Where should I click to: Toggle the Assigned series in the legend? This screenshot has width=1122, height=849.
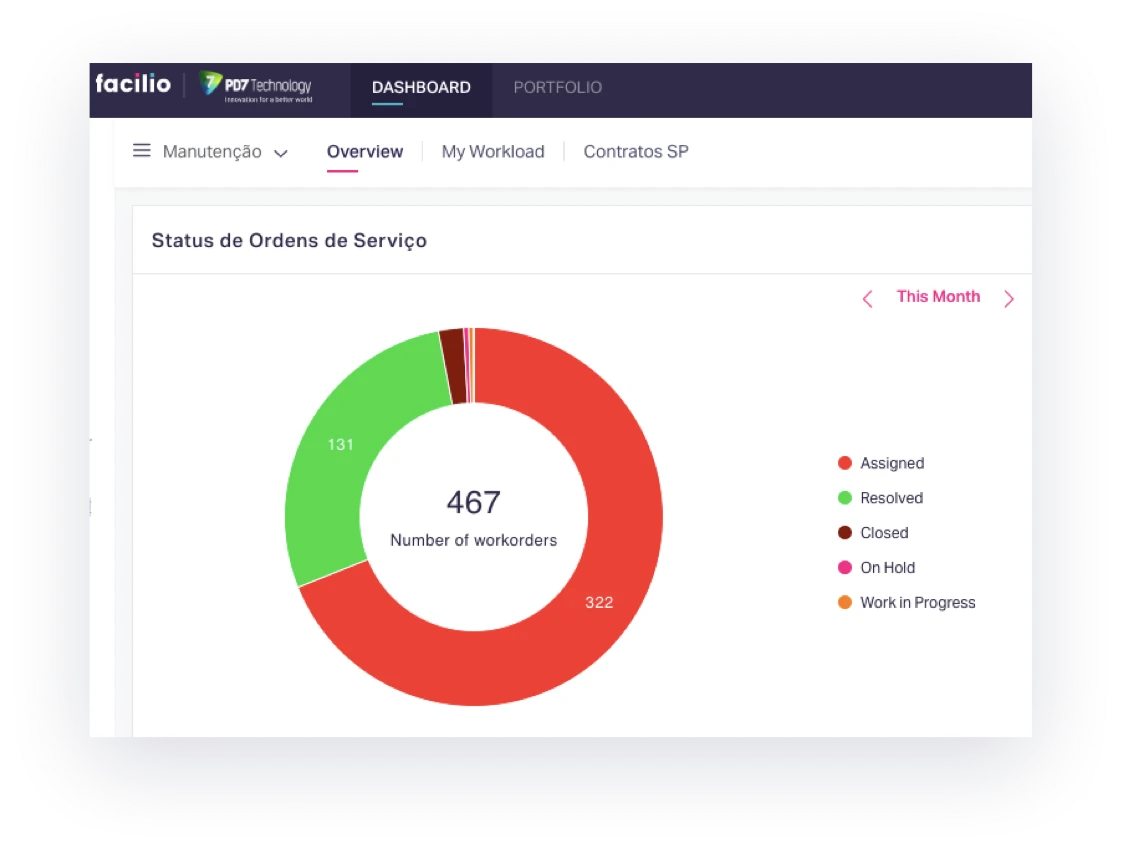pyautogui.click(x=891, y=463)
